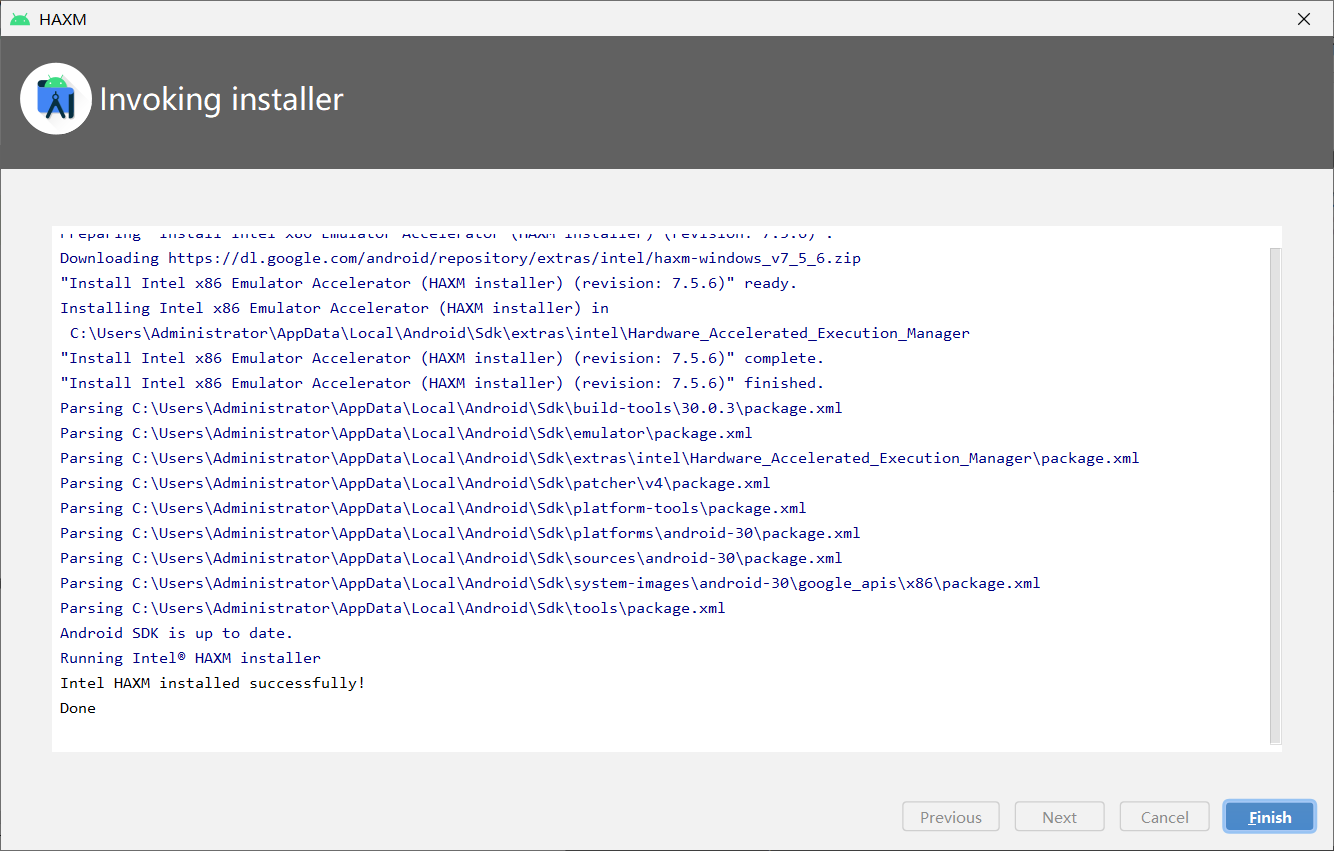Image resolution: width=1334 pixels, height=851 pixels.
Task: Click the installer line ending in 'finished.'
Action: tap(442, 383)
